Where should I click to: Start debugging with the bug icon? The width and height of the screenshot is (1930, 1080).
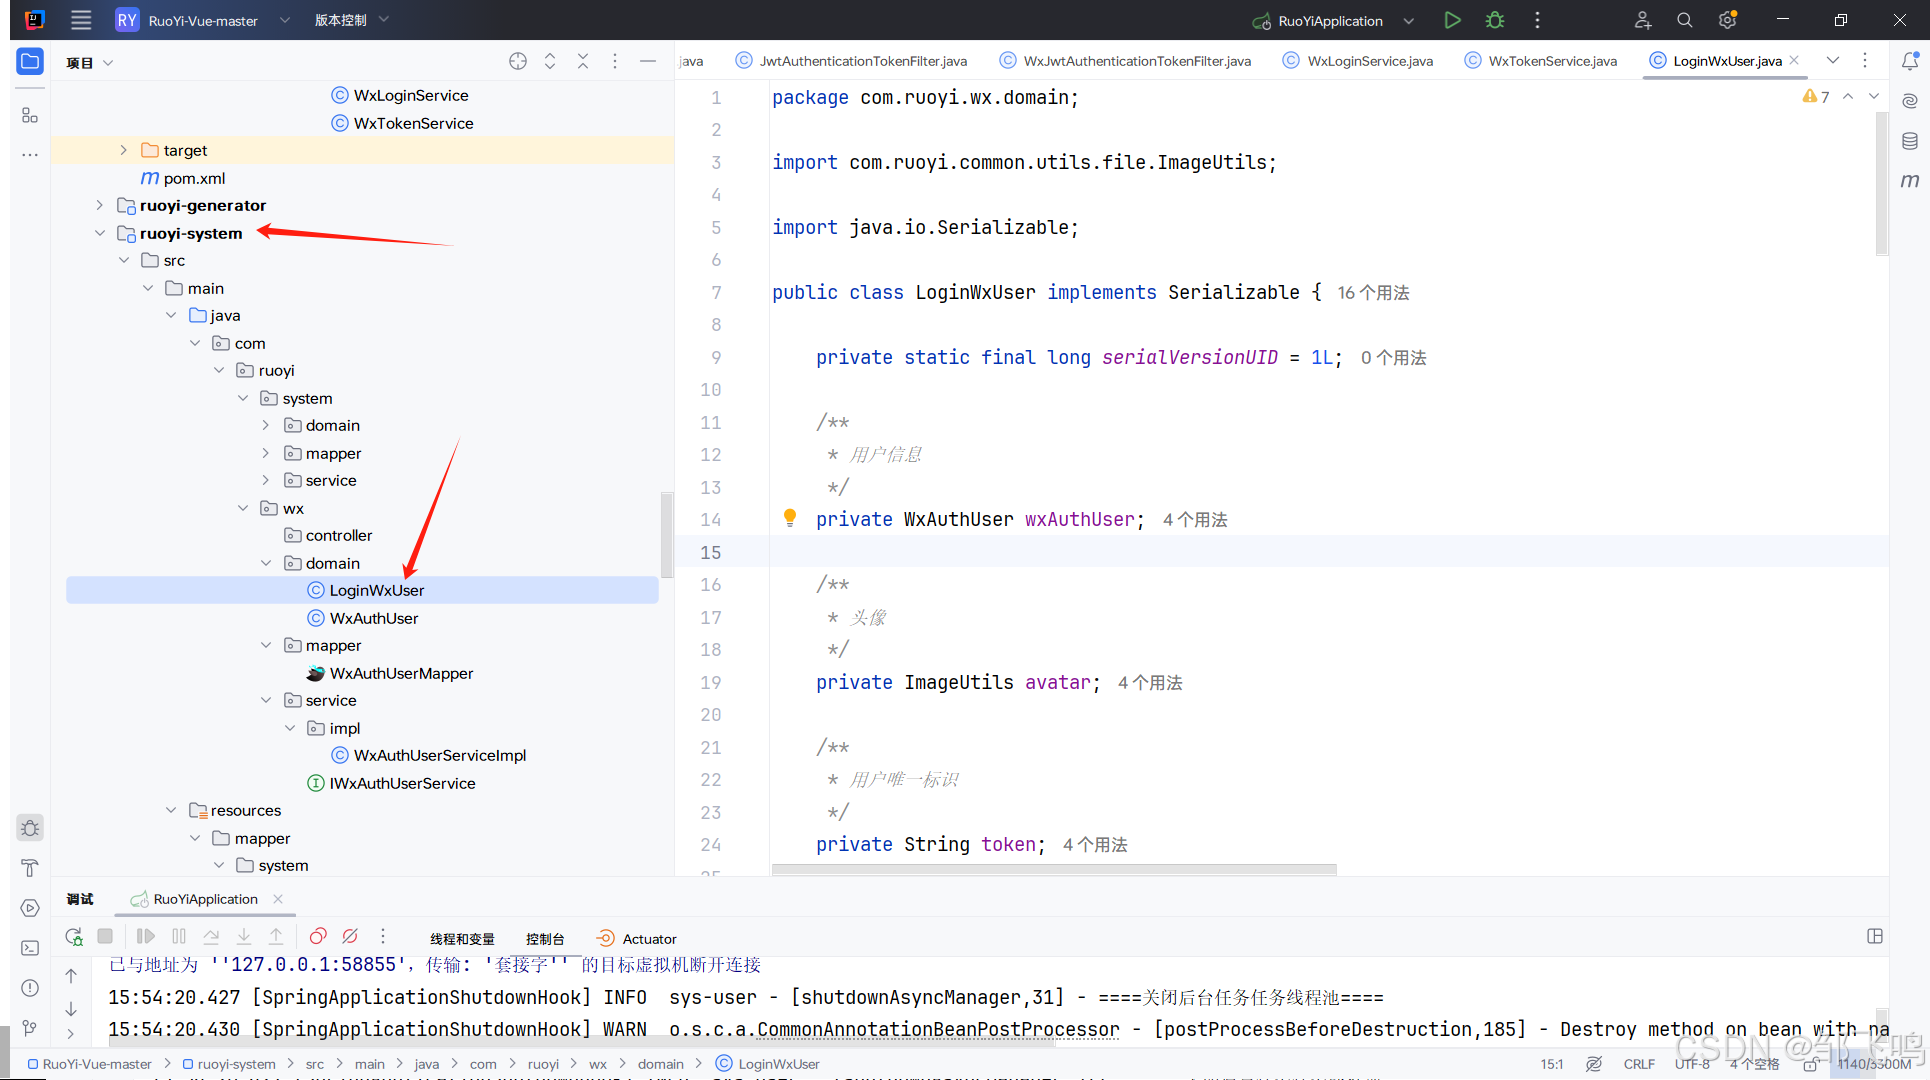[1495, 20]
